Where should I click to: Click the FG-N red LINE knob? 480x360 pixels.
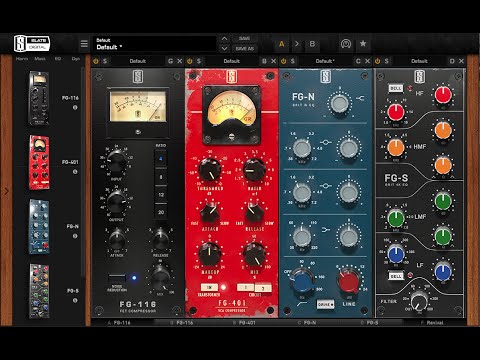(349, 281)
